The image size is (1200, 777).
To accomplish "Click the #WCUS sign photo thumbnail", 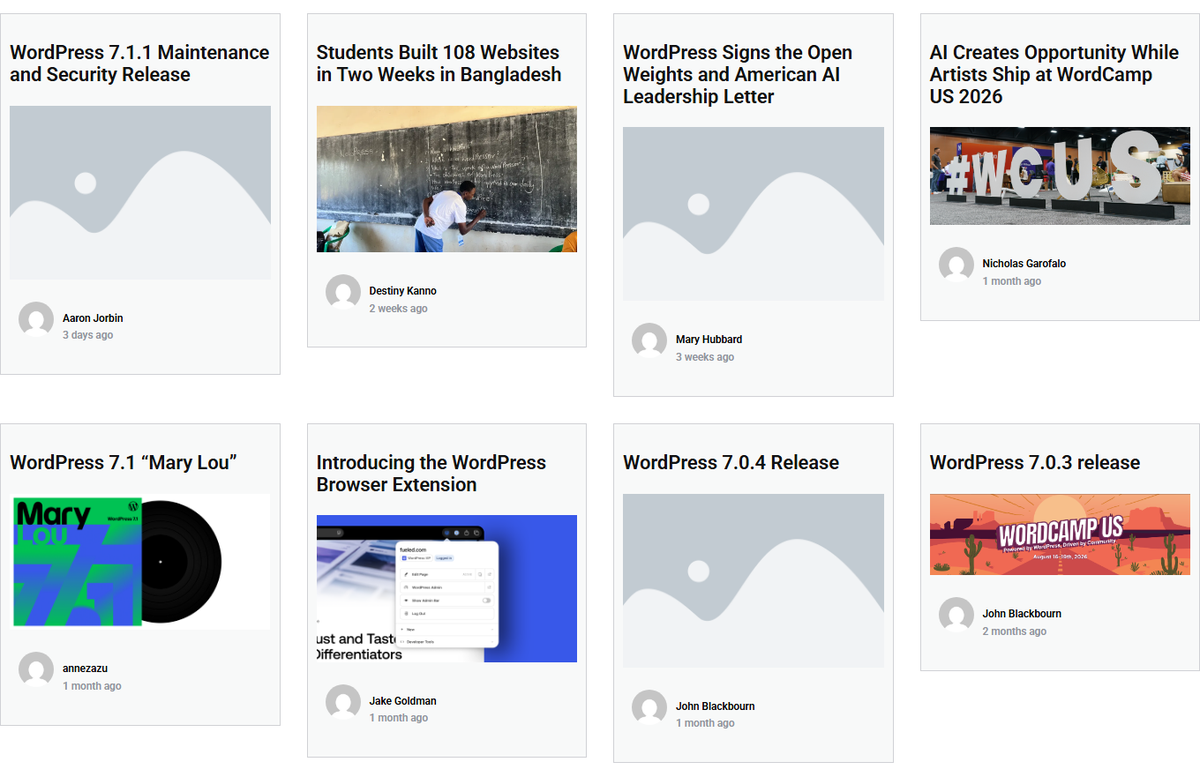I will coord(1060,176).
